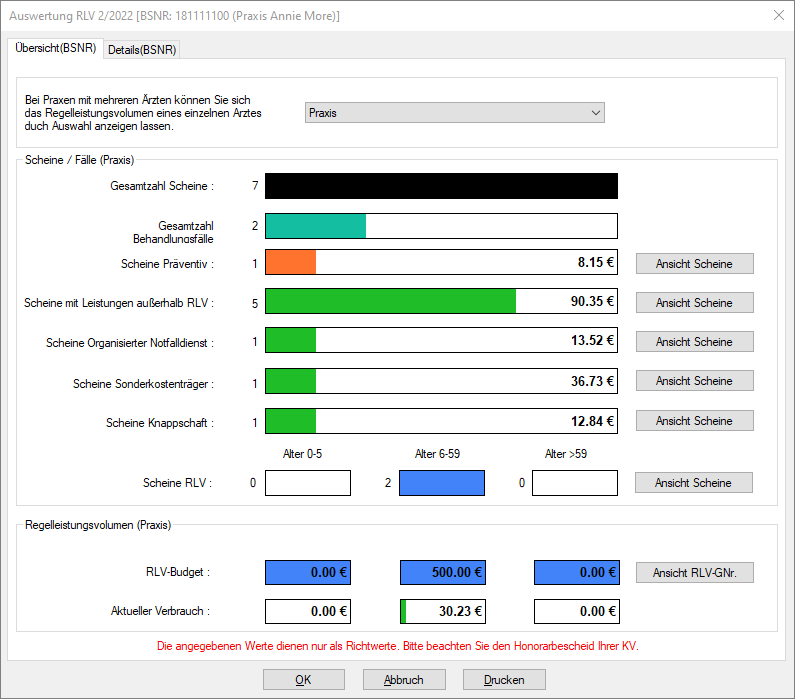View Ansicht Scheine for Sonderkostenträger
This screenshot has width=795, height=699.
pos(694,381)
